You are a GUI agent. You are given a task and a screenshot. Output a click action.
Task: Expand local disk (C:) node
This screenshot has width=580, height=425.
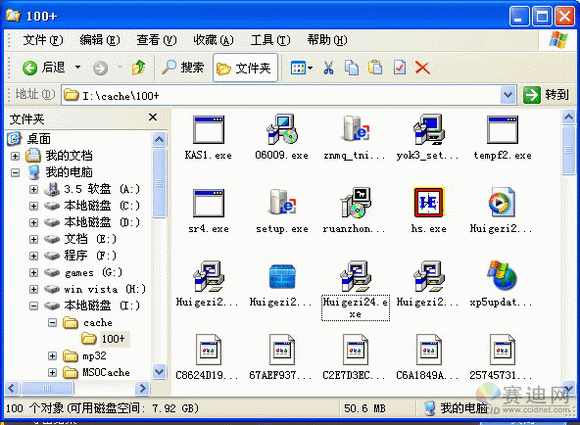coord(34,206)
